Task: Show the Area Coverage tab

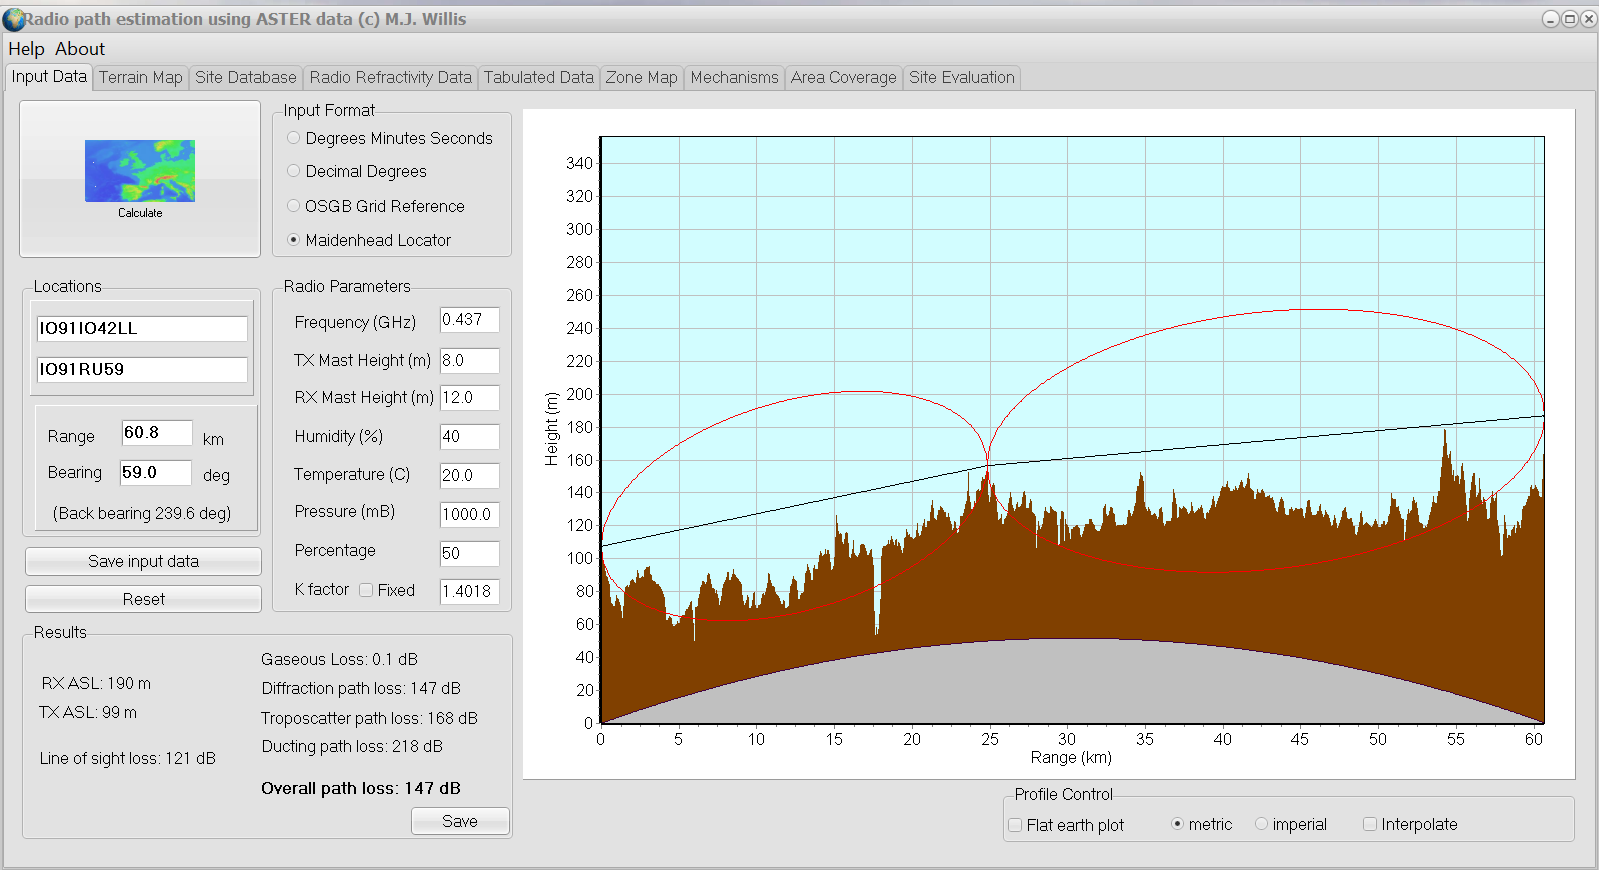Action: point(843,78)
